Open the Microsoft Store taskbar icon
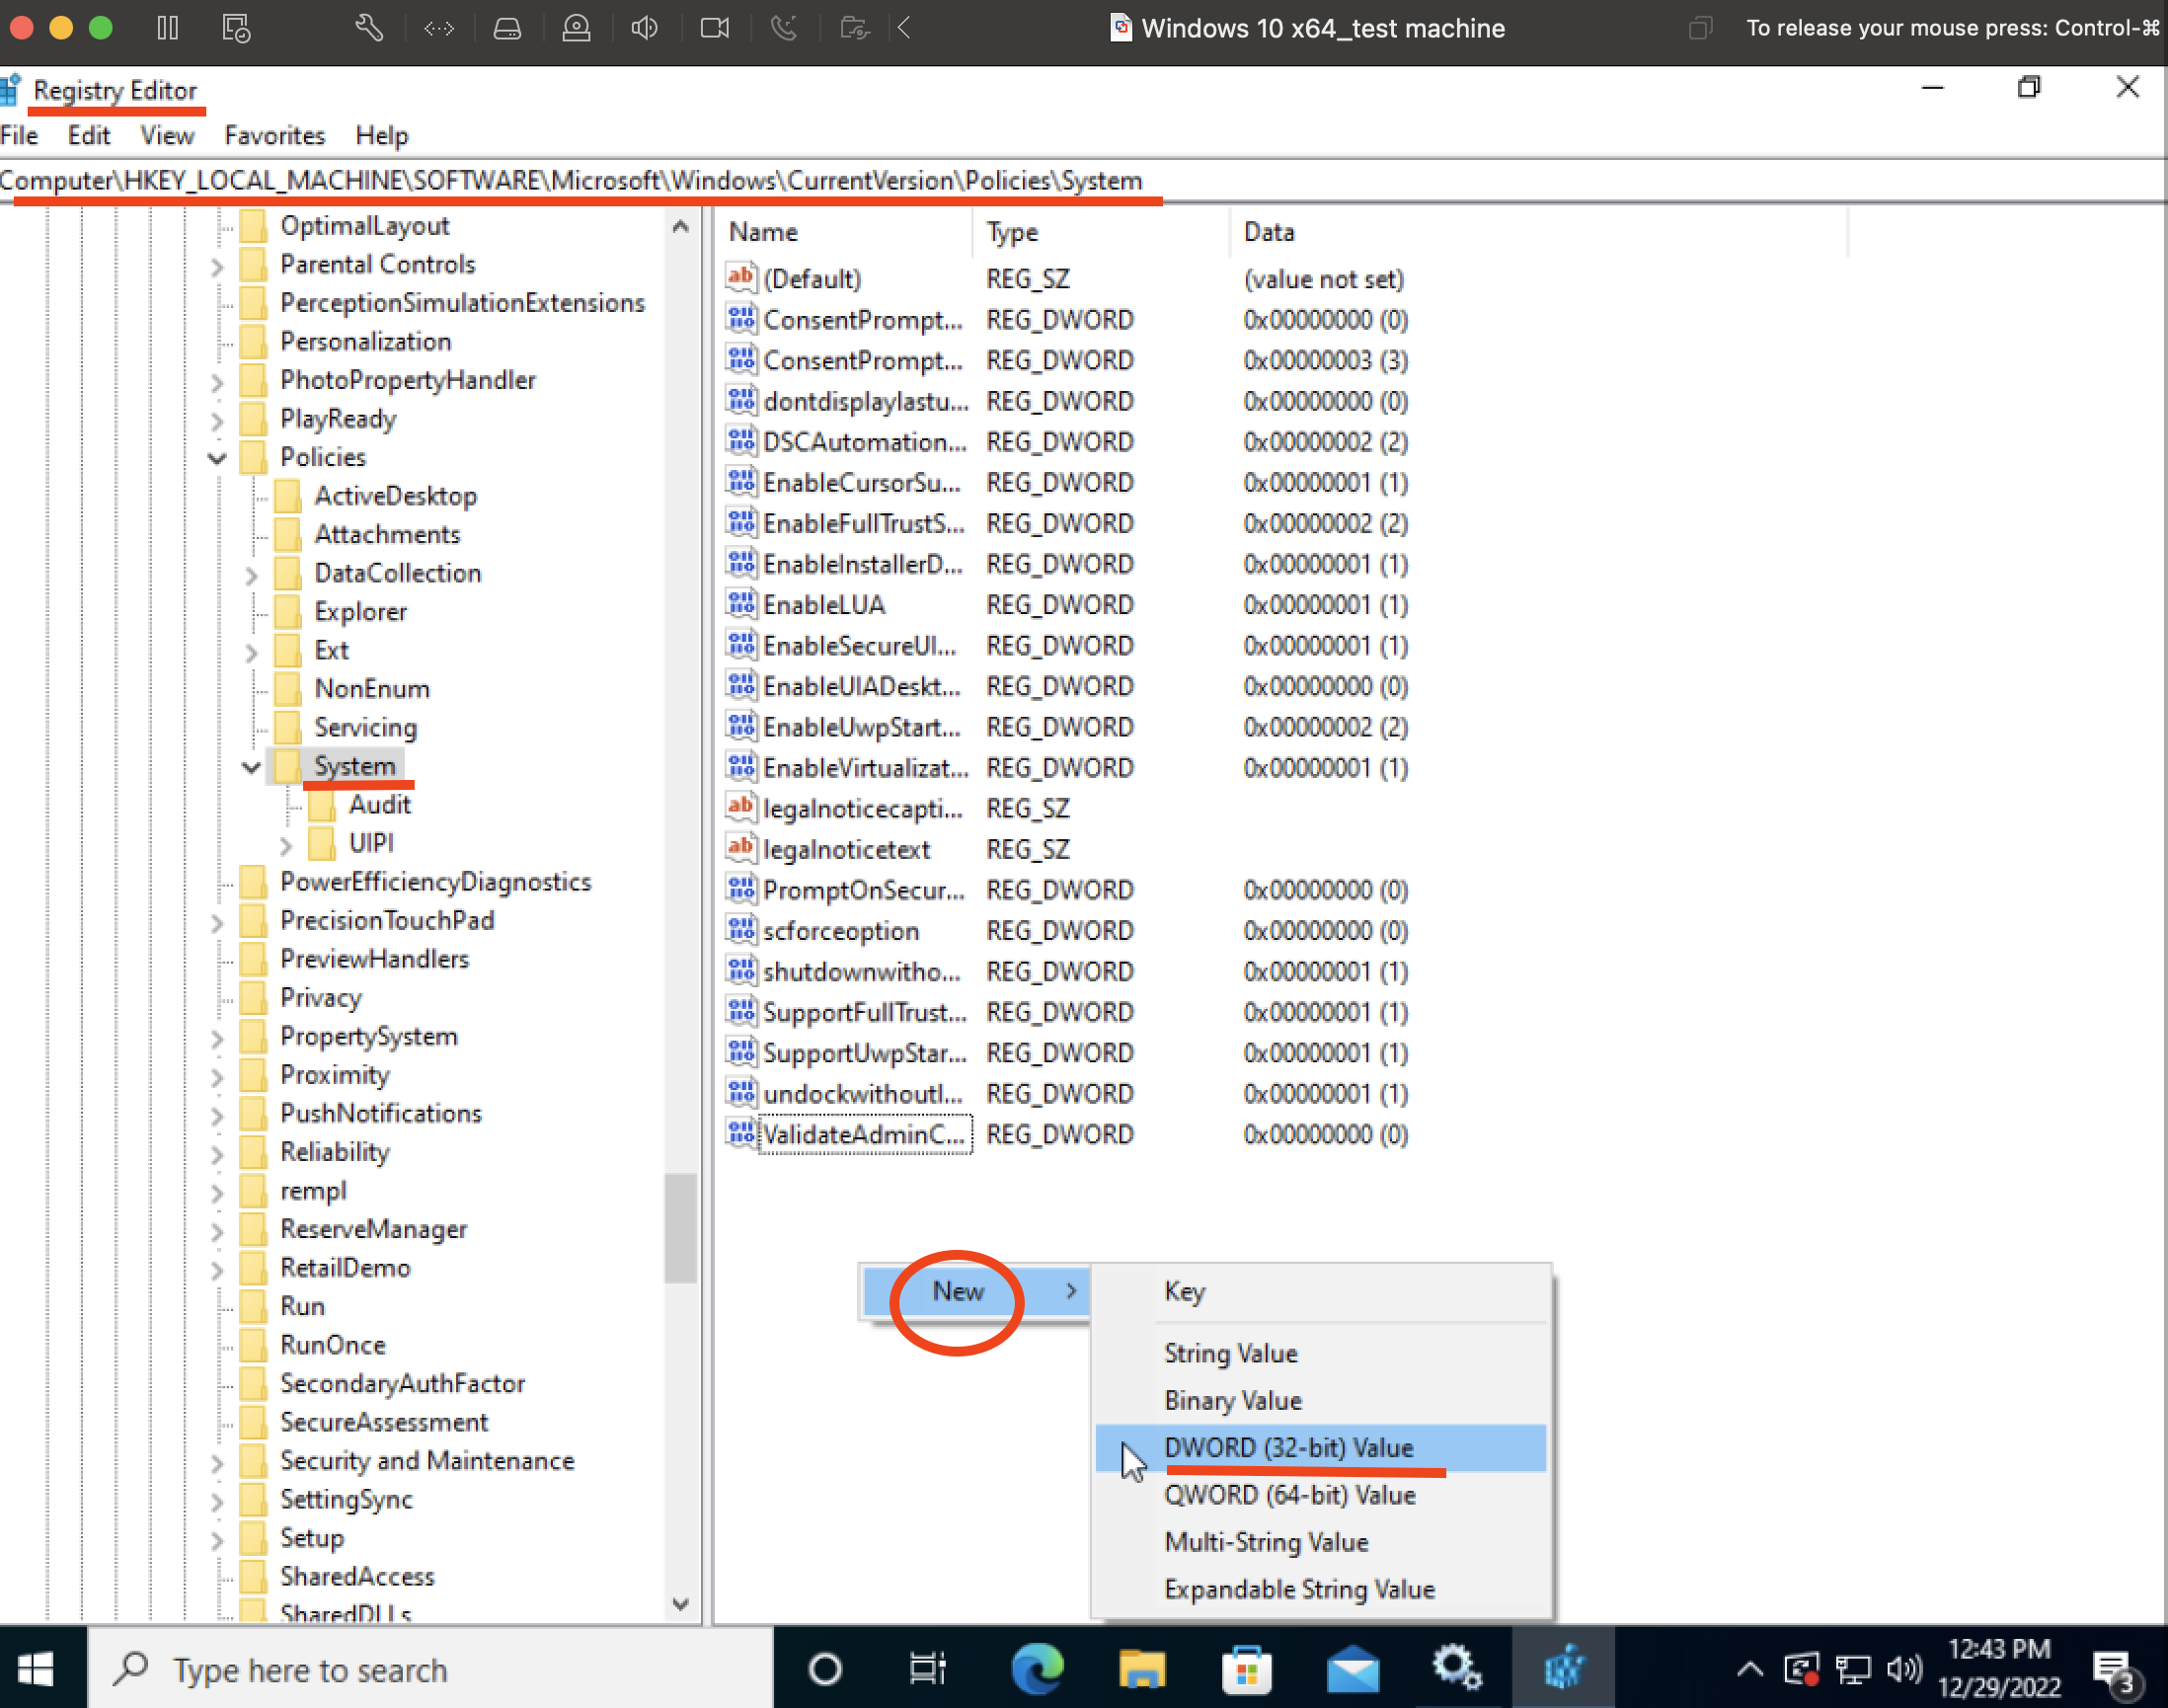Viewport: 2168px width, 1708px height. click(x=1246, y=1668)
